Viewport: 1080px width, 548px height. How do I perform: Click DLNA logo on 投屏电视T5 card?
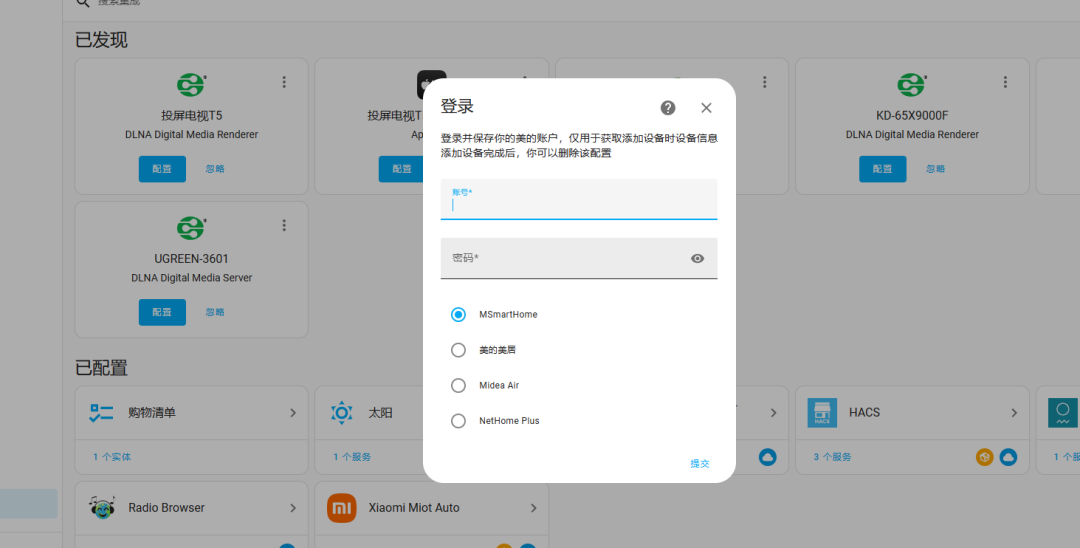coord(191,85)
